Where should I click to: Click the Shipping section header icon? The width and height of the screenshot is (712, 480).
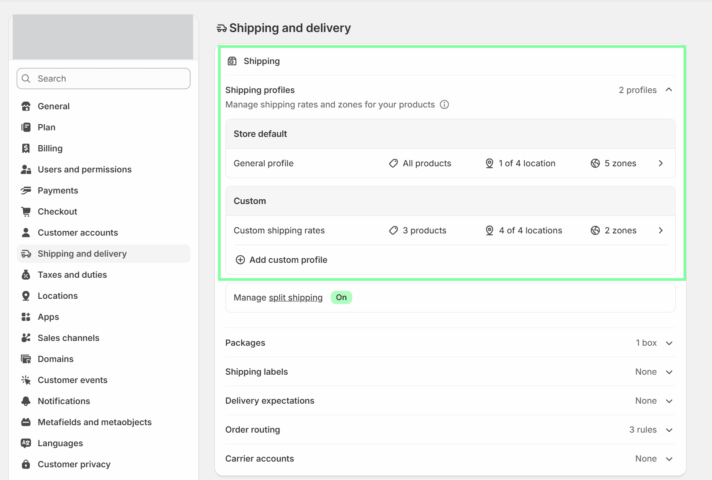tap(232, 61)
